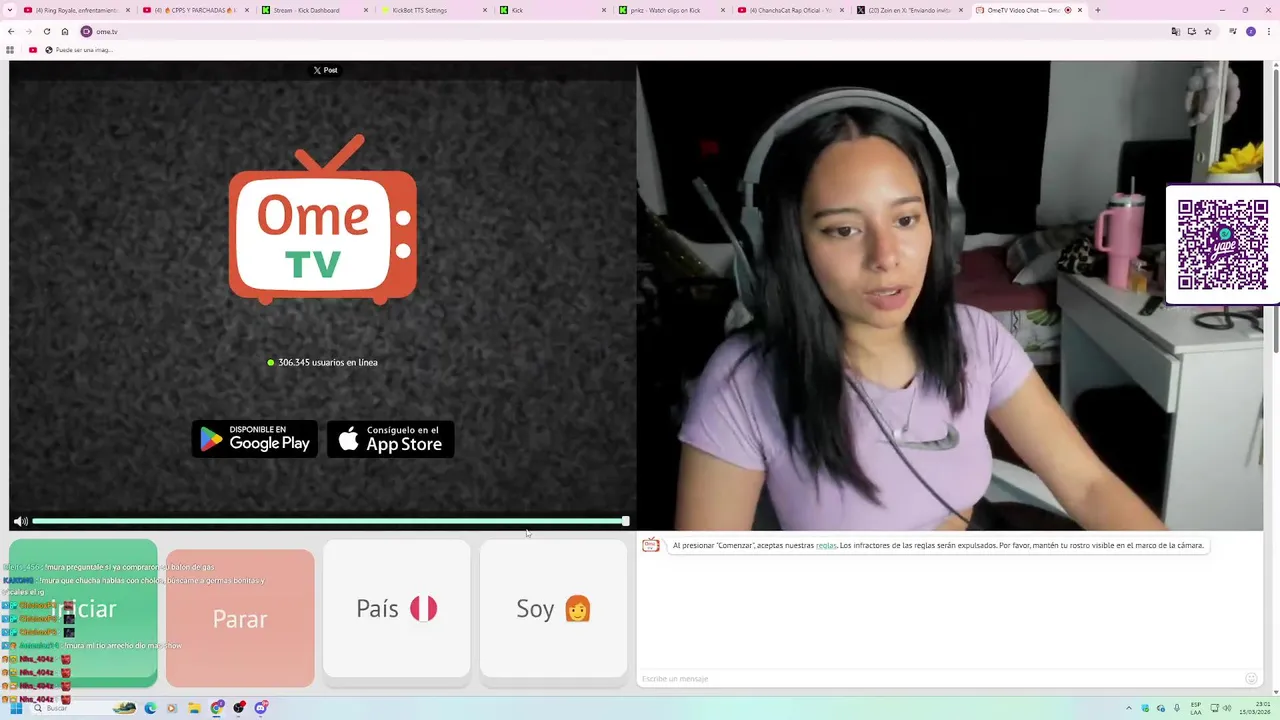Click the streamer webcam preview

click(950, 295)
